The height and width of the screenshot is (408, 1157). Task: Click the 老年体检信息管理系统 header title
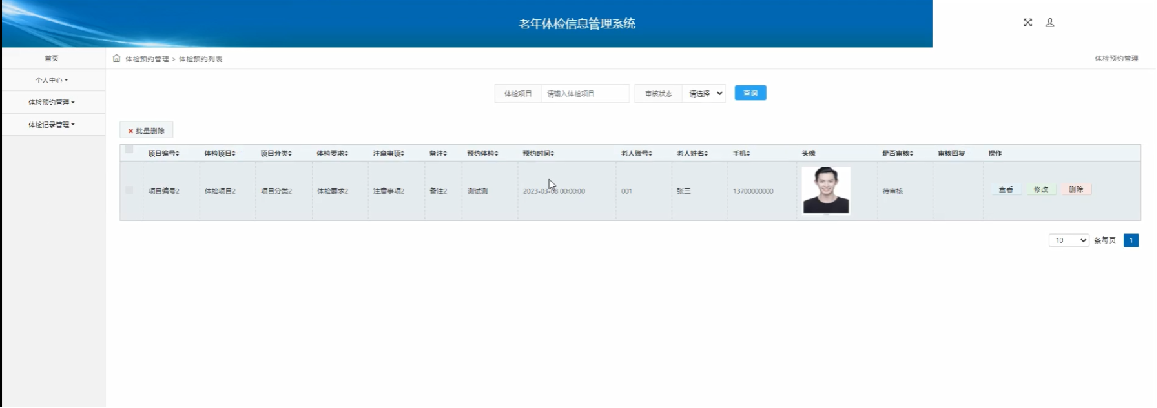tap(577, 24)
